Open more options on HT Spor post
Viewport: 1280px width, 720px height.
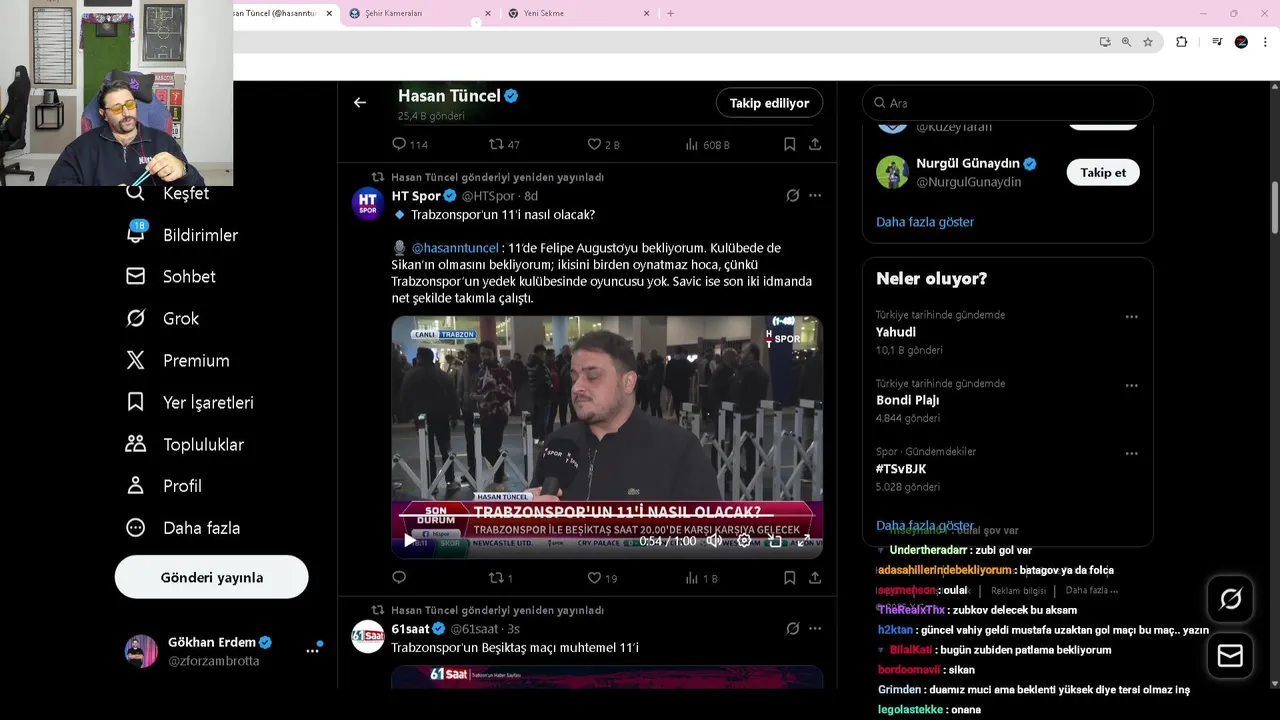(x=815, y=196)
